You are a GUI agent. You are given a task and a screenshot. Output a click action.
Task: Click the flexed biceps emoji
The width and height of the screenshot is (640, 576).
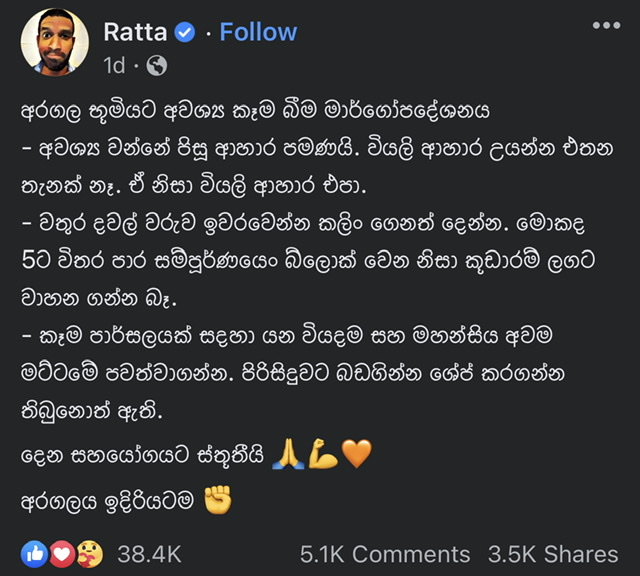pyautogui.click(x=322, y=454)
